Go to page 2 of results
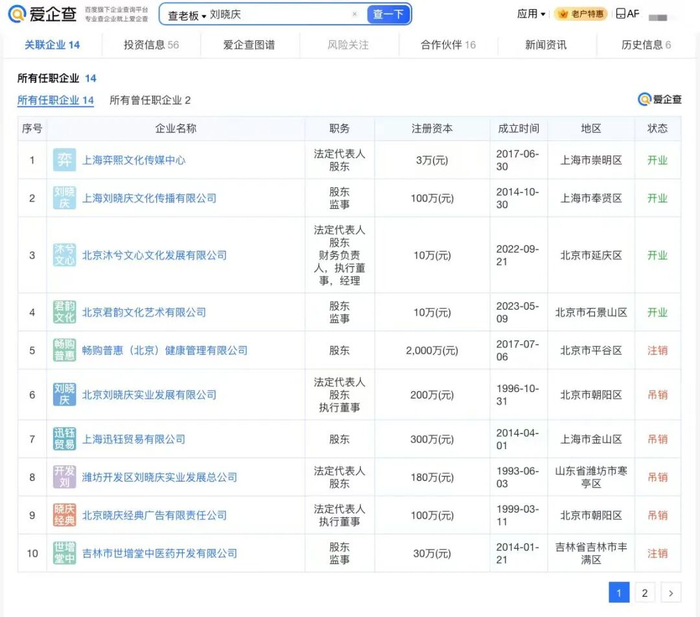 coord(645,593)
